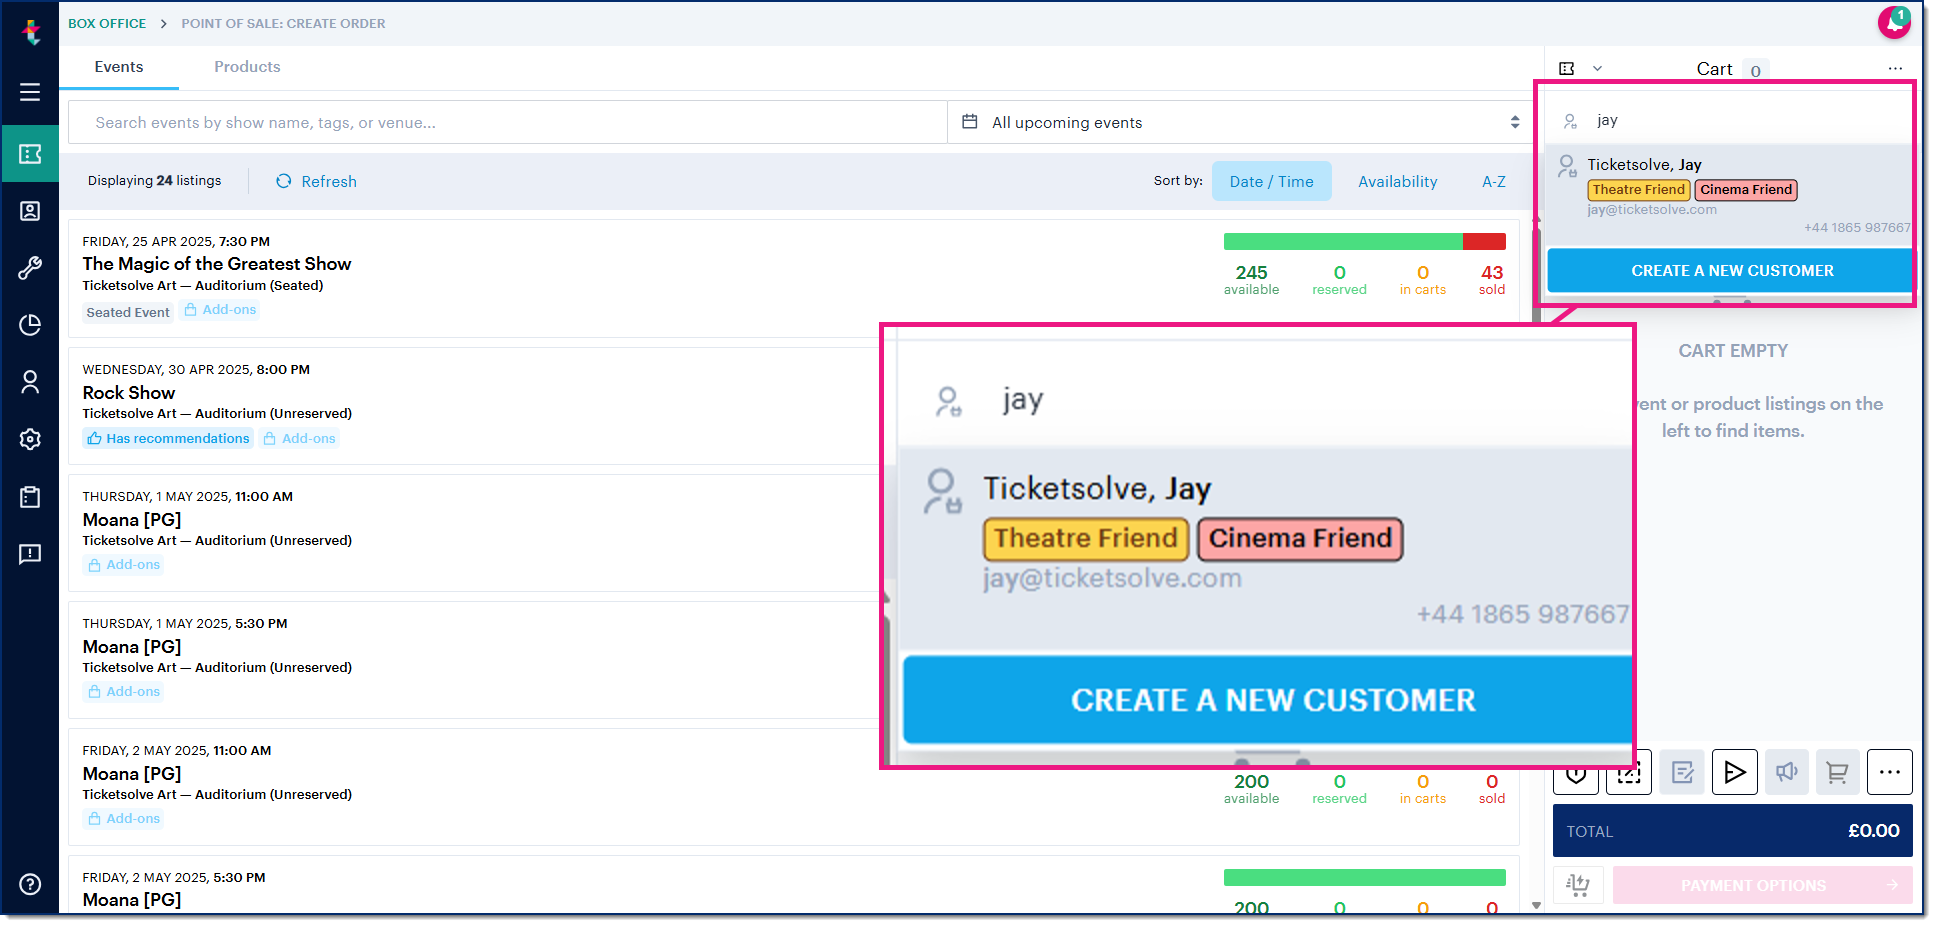1934x925 pixels.
Task: Click the 43 sold count
Action: 1492,279
